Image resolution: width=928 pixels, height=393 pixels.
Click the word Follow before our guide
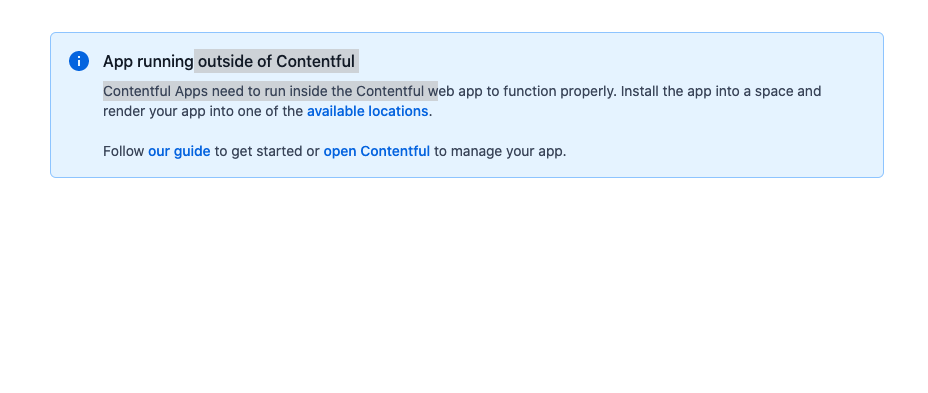[123, 152]
